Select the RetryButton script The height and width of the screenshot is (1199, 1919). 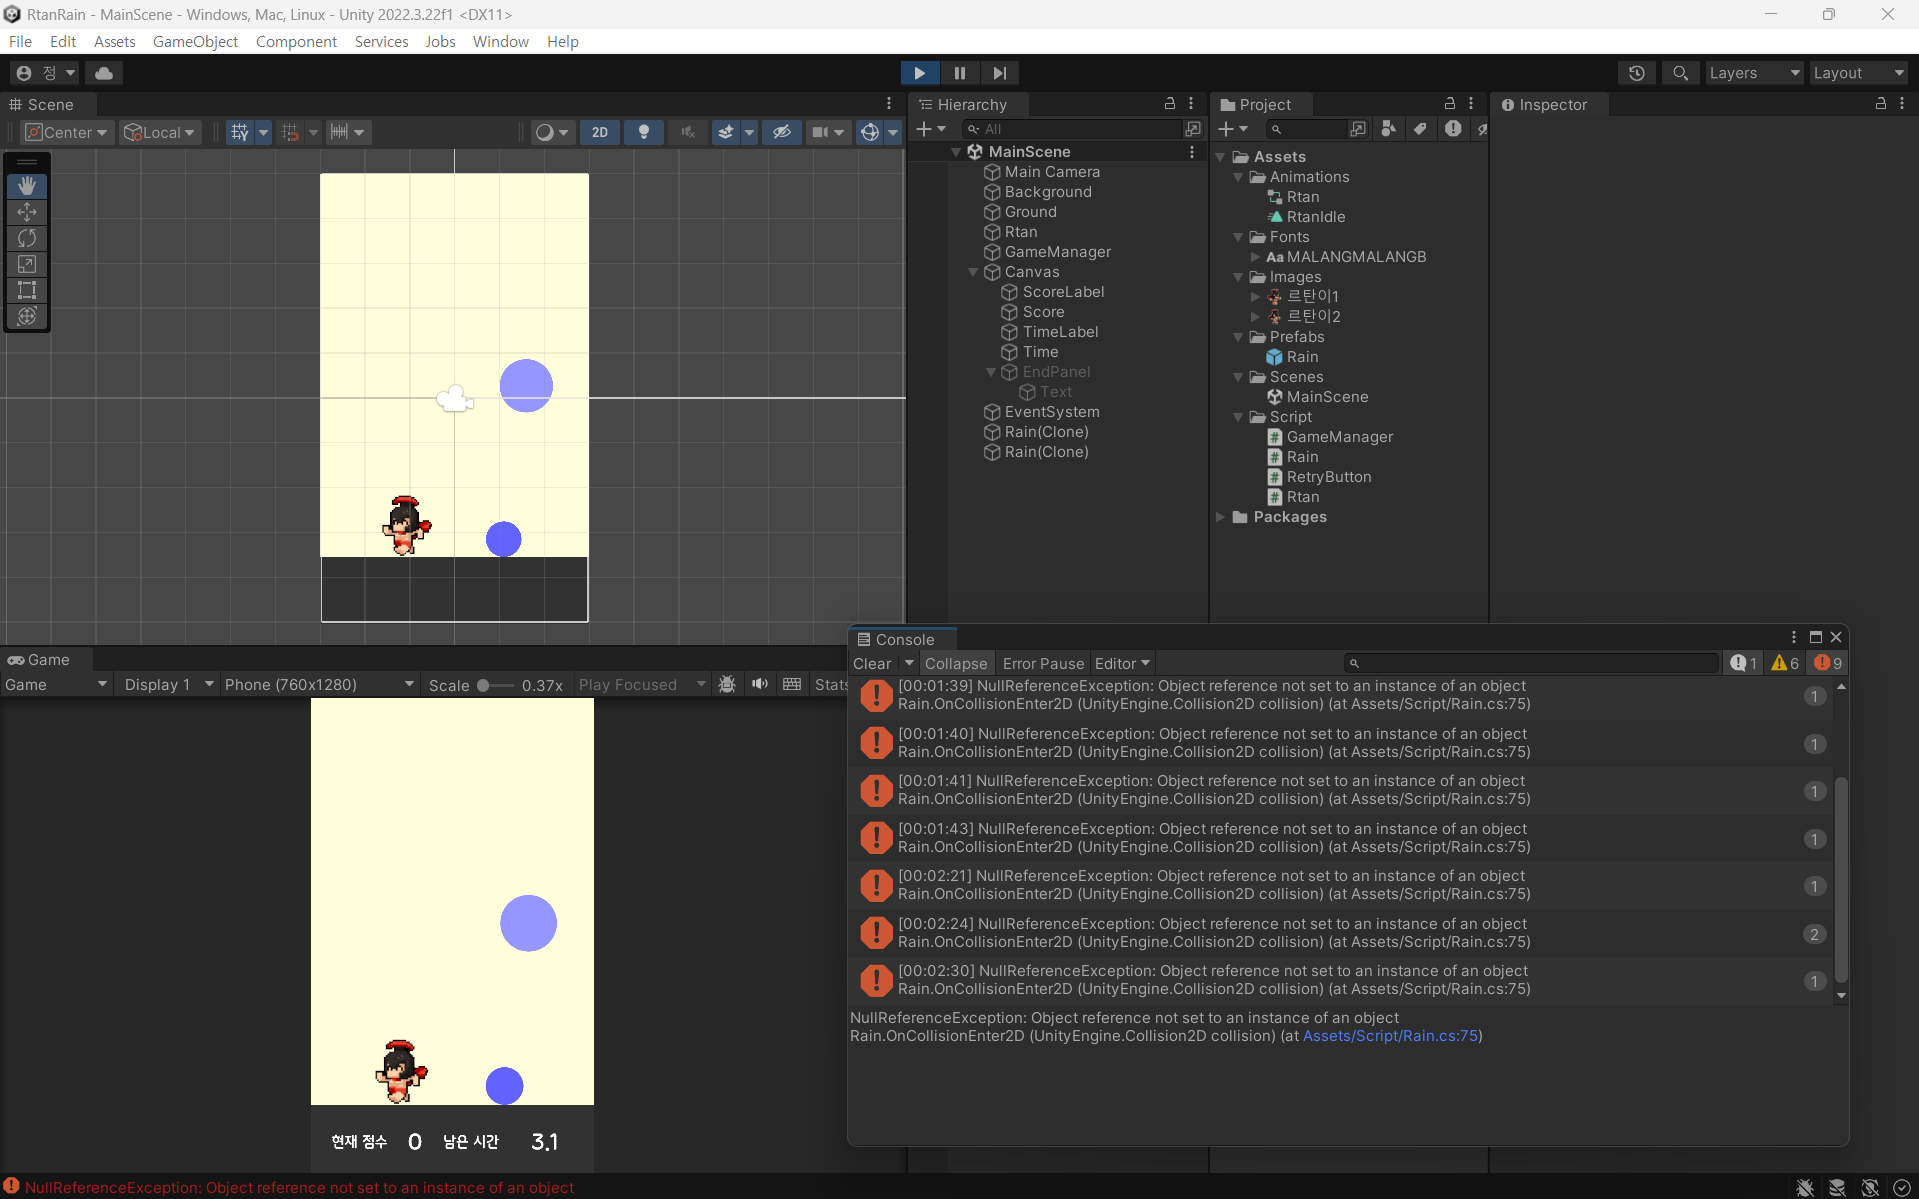1328,477
